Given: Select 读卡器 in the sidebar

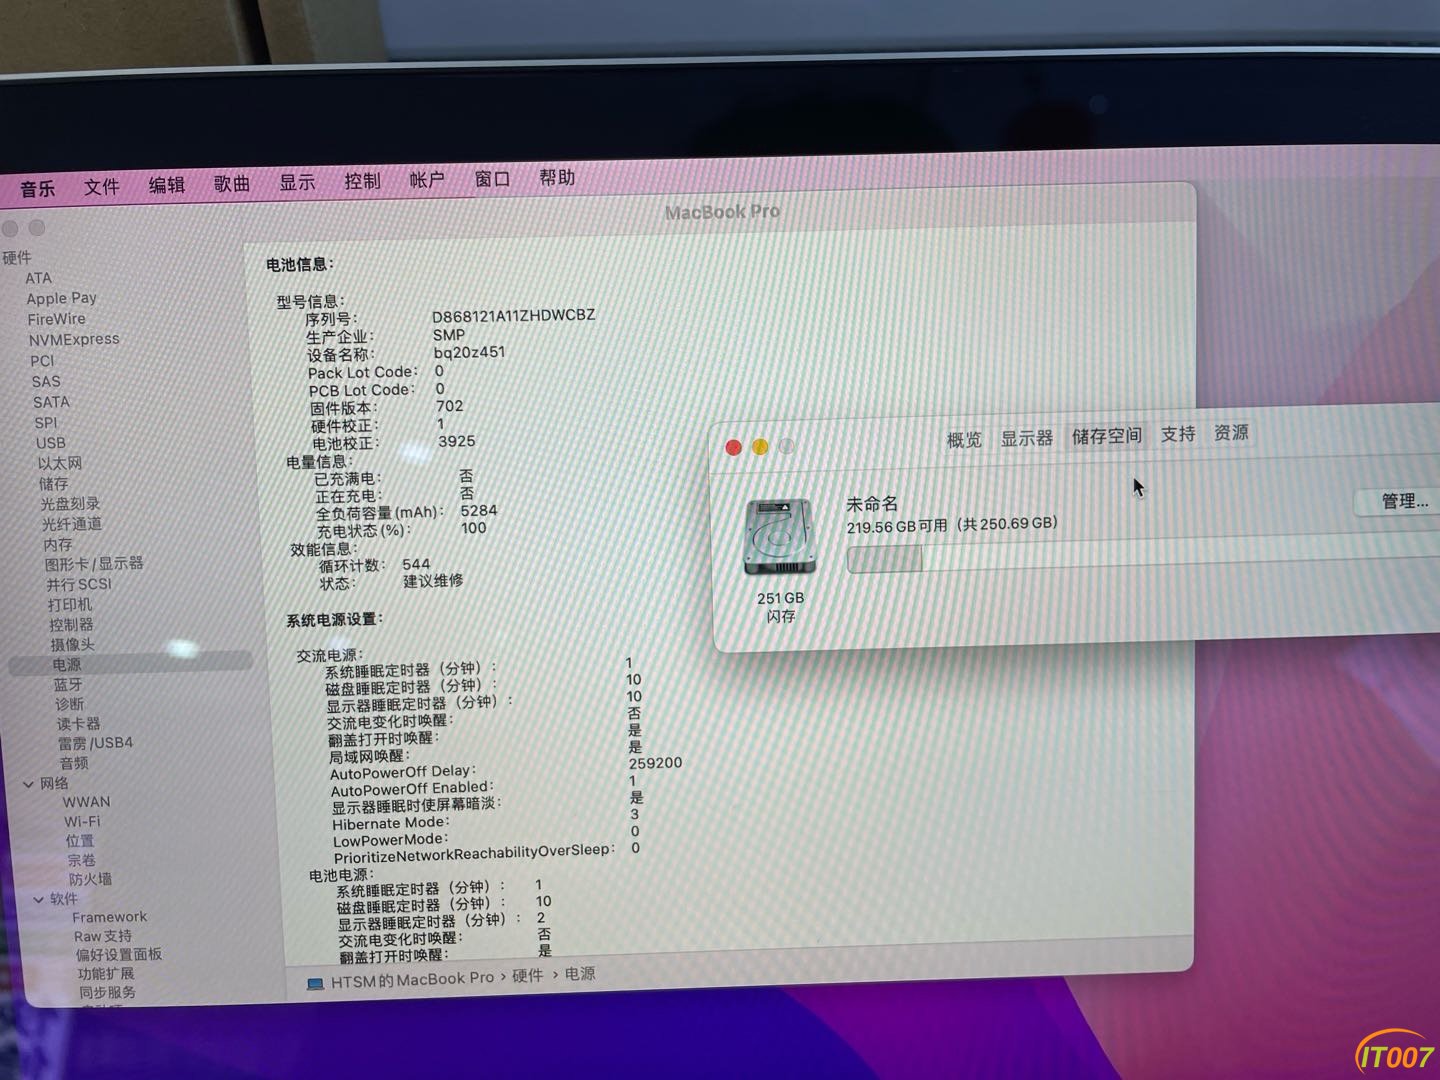Looking at the screenshot, I should (79, 723).
